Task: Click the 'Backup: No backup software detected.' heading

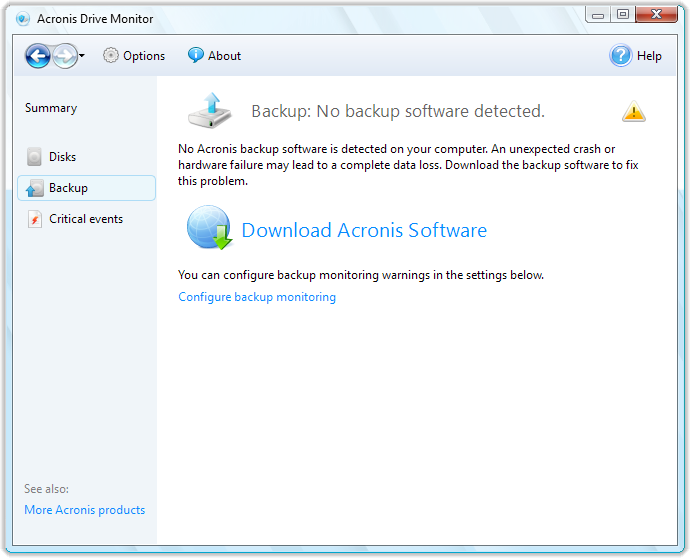Action: (x=398, y=111)
